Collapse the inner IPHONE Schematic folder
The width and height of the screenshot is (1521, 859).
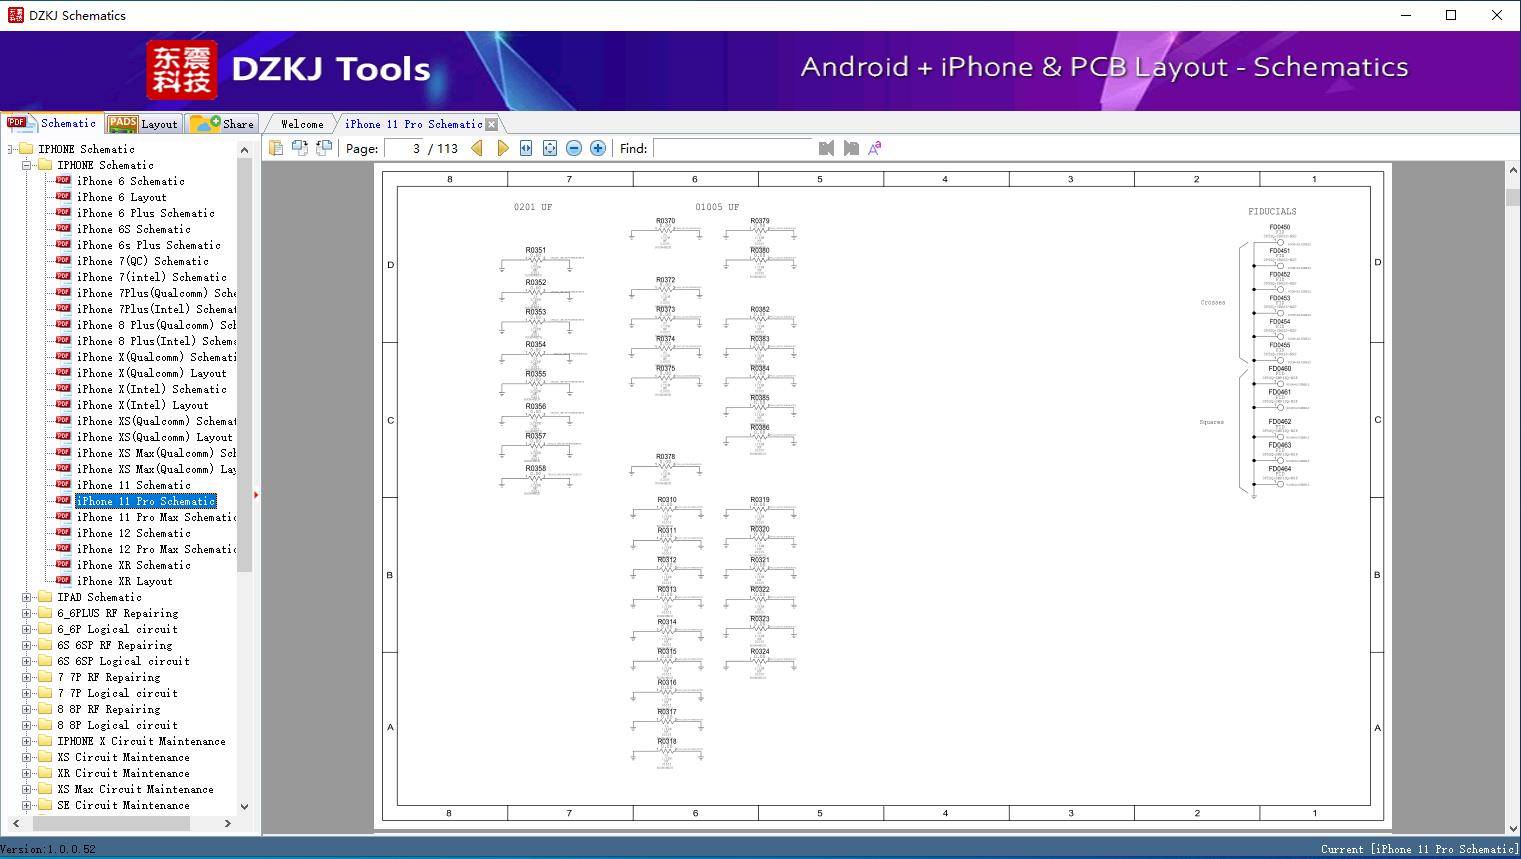pyautogui.click(x=27, y=165)
